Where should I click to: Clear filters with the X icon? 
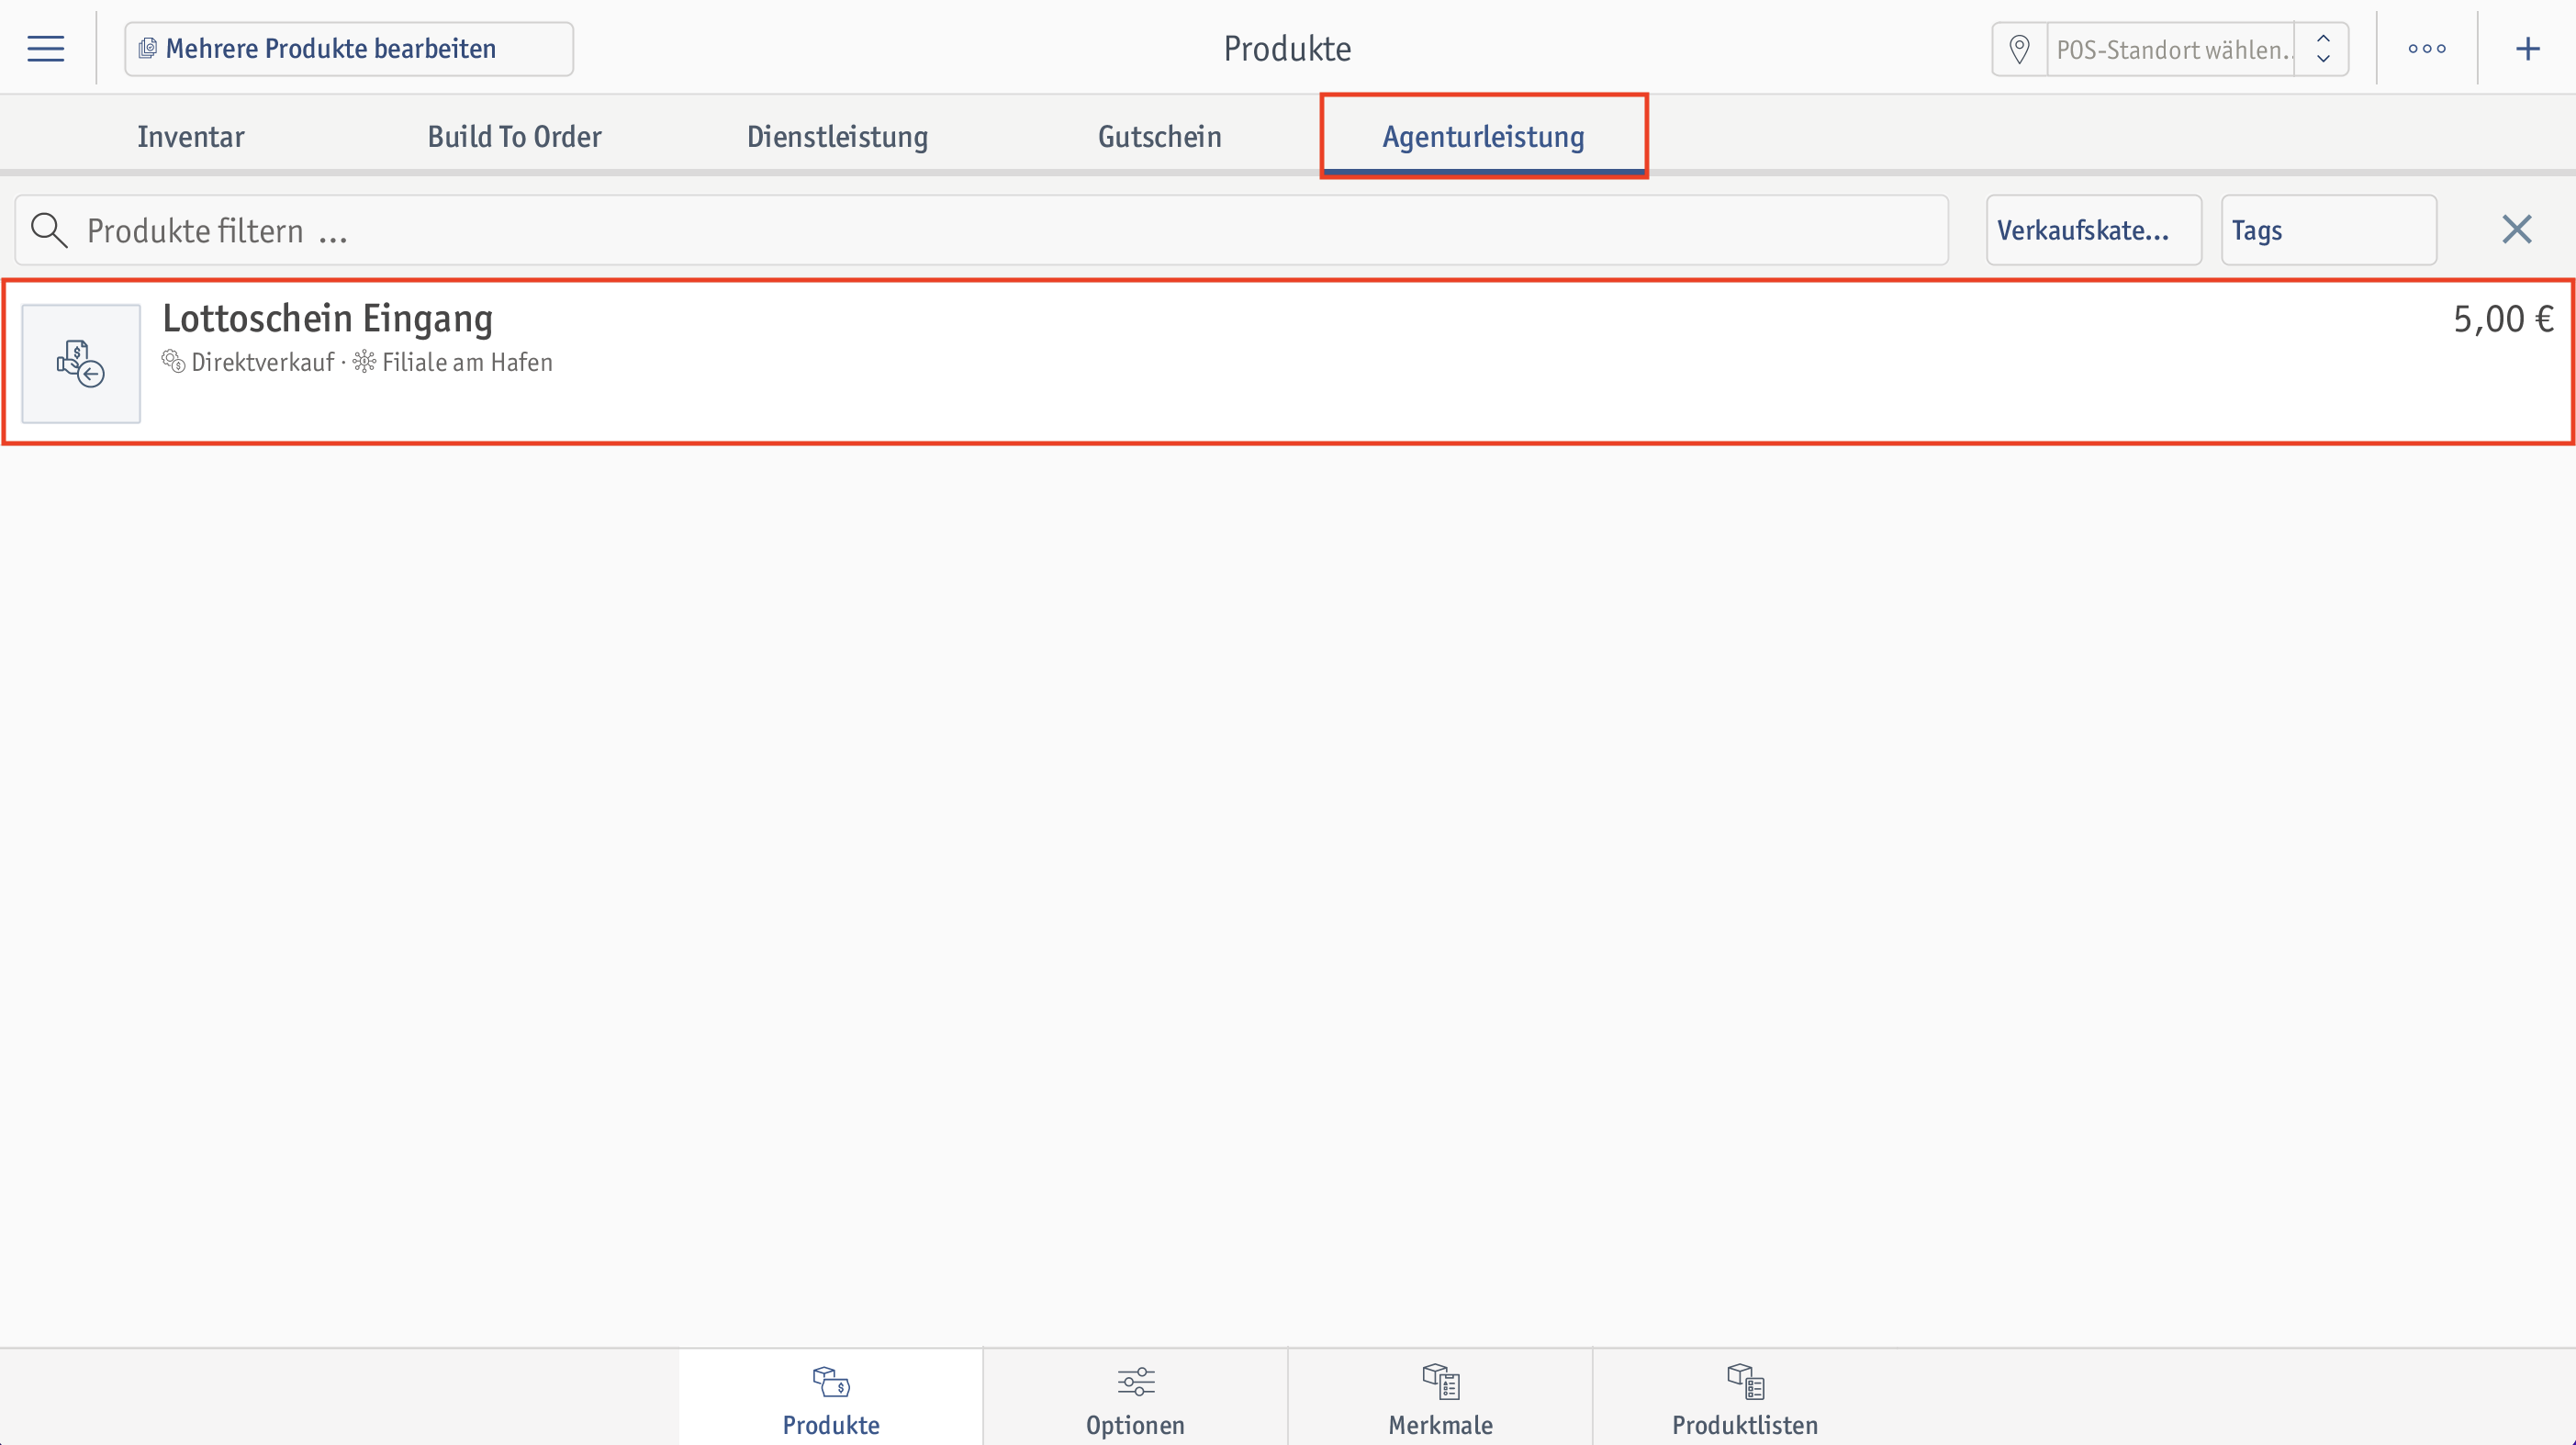coord(2516,230)
